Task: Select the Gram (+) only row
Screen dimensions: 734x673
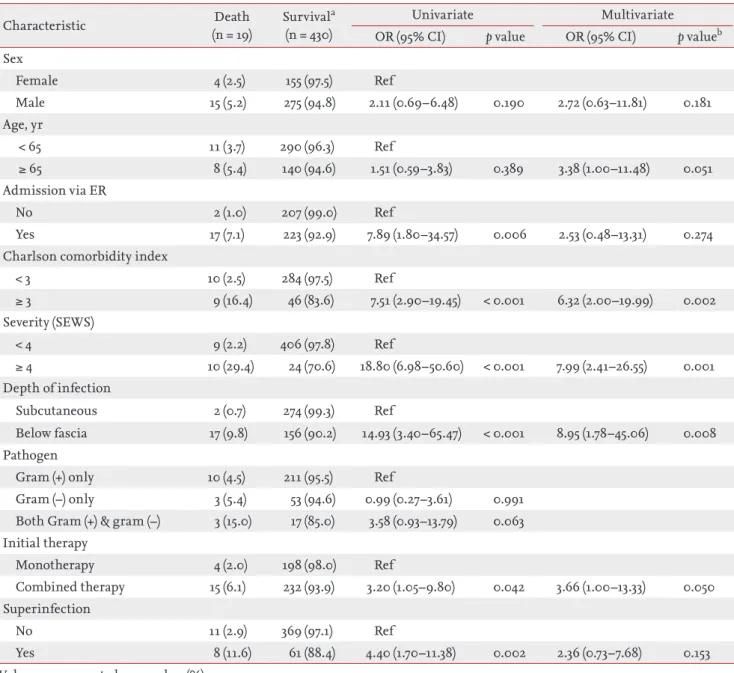Action: (55, 477)
